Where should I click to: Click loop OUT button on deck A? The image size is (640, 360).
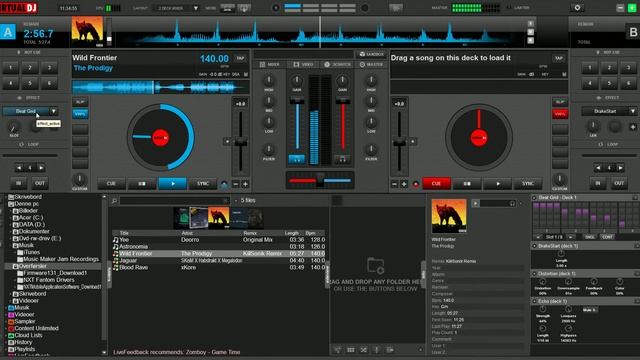click(40, 183)
